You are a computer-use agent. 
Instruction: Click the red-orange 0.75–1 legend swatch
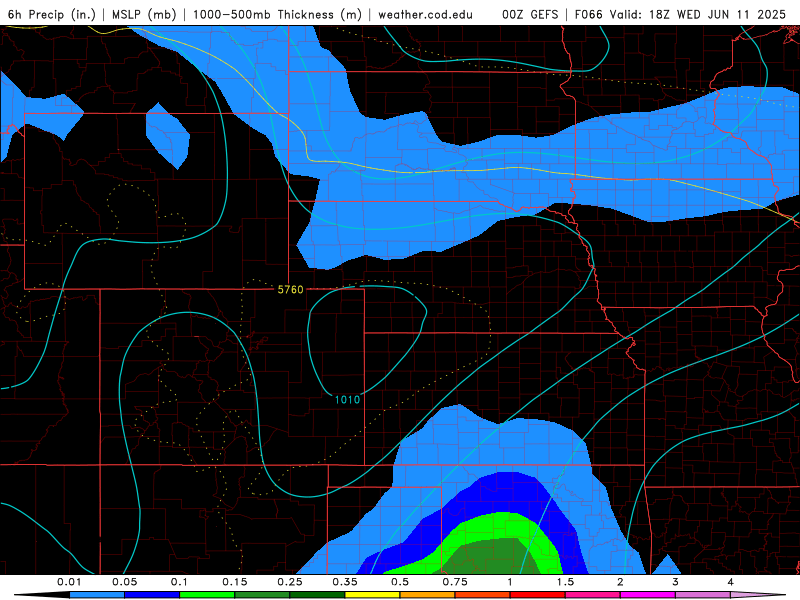pos(483,595)
